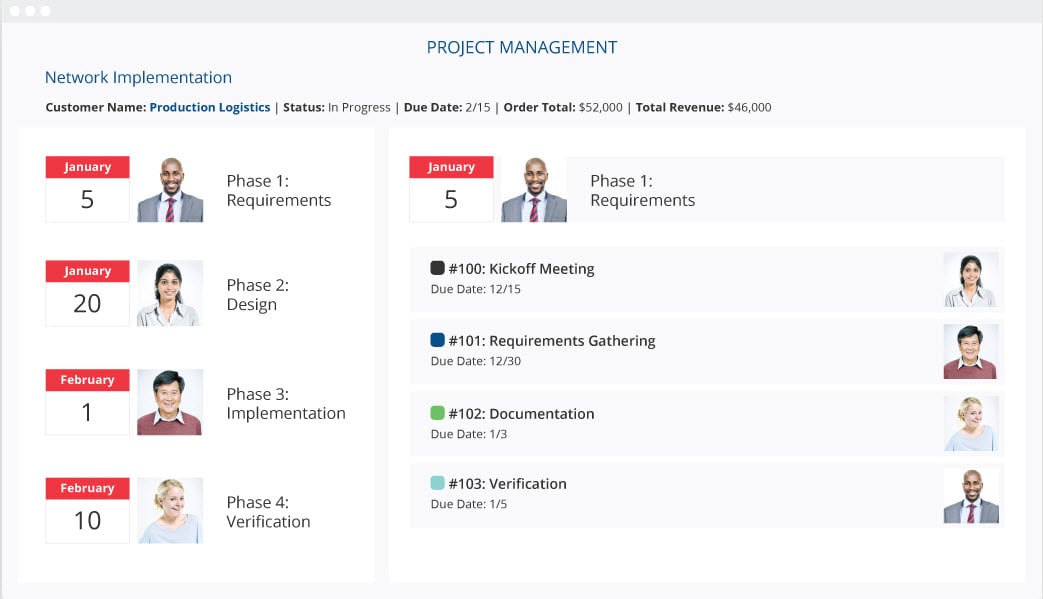The width and height of the screenshot is (1043, 599).
Task: Click the teal status square for #103 Verification
Action: pyautogui.click(x=437, y=483)
